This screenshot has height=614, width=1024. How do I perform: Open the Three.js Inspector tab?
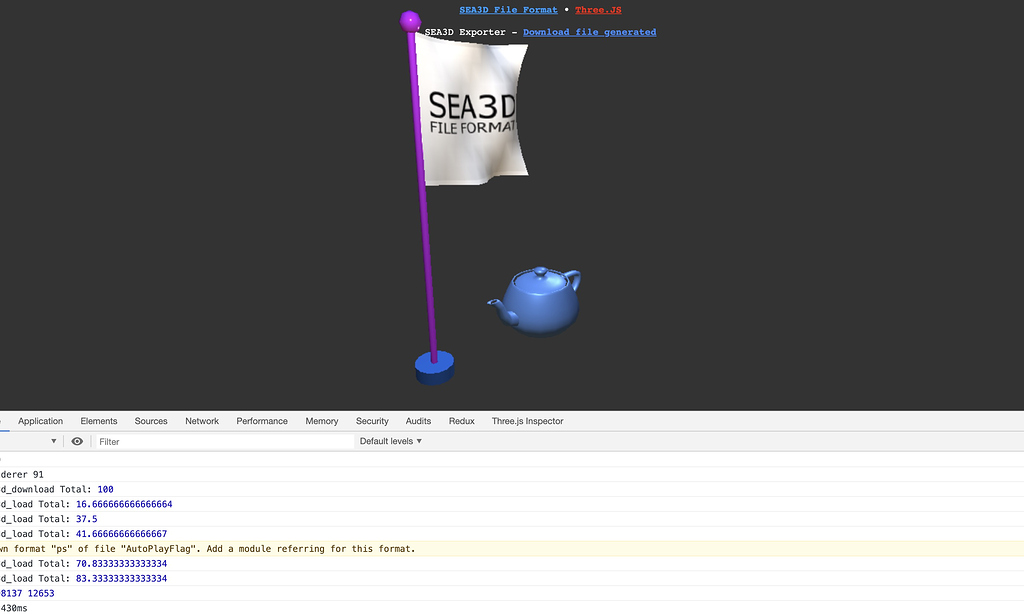527,421
